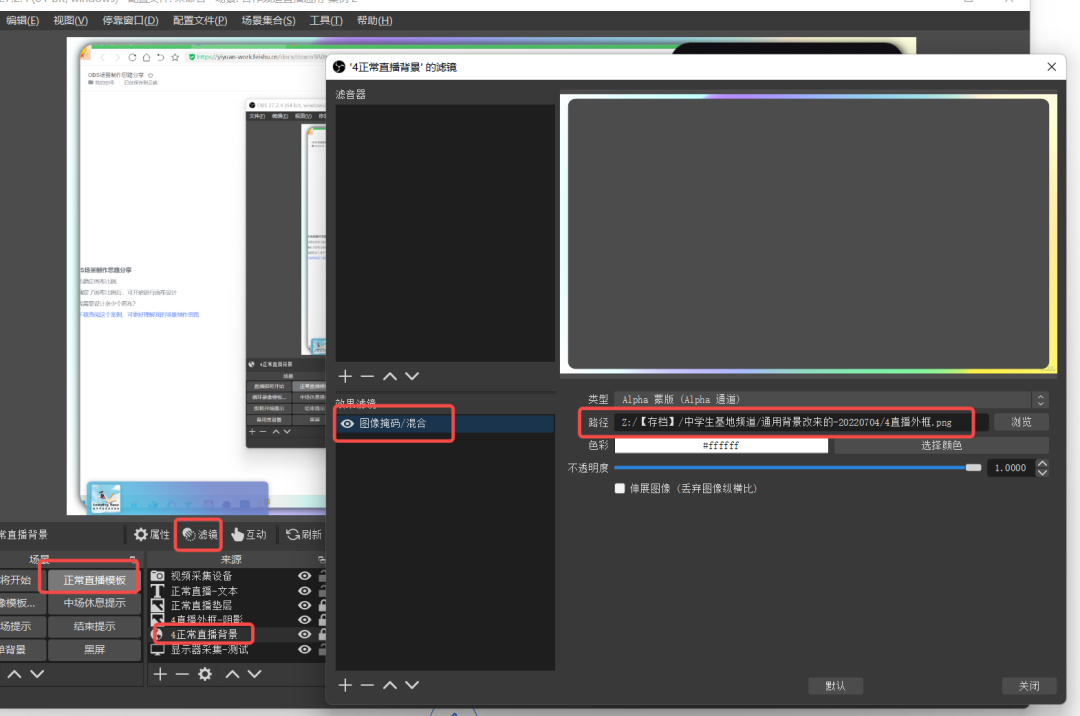Hide the 视频采集设备 source via eye icon
Screen dimensions: 1080x716
[x=304, y=576]
